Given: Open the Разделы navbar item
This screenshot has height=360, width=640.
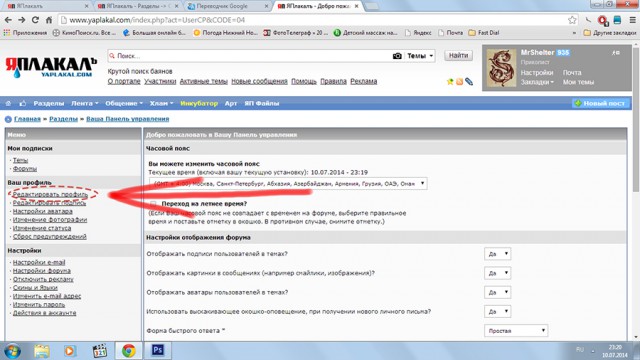Looking at the screenshot, I should coord(49,104).
